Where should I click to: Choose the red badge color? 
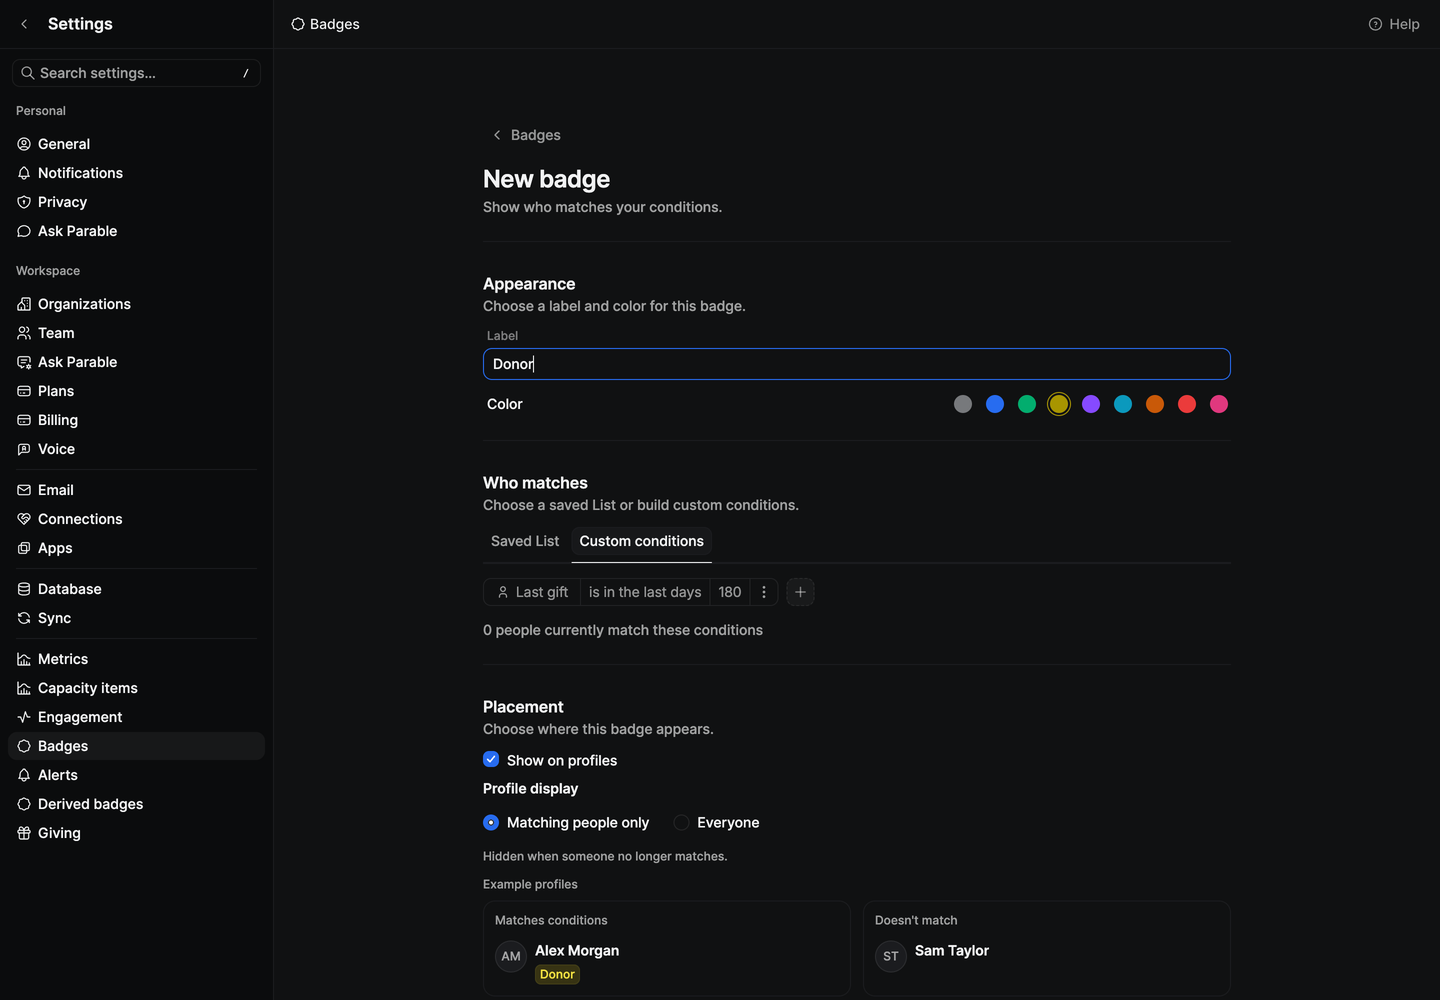pyautogui.click(x=1187, y=404)
